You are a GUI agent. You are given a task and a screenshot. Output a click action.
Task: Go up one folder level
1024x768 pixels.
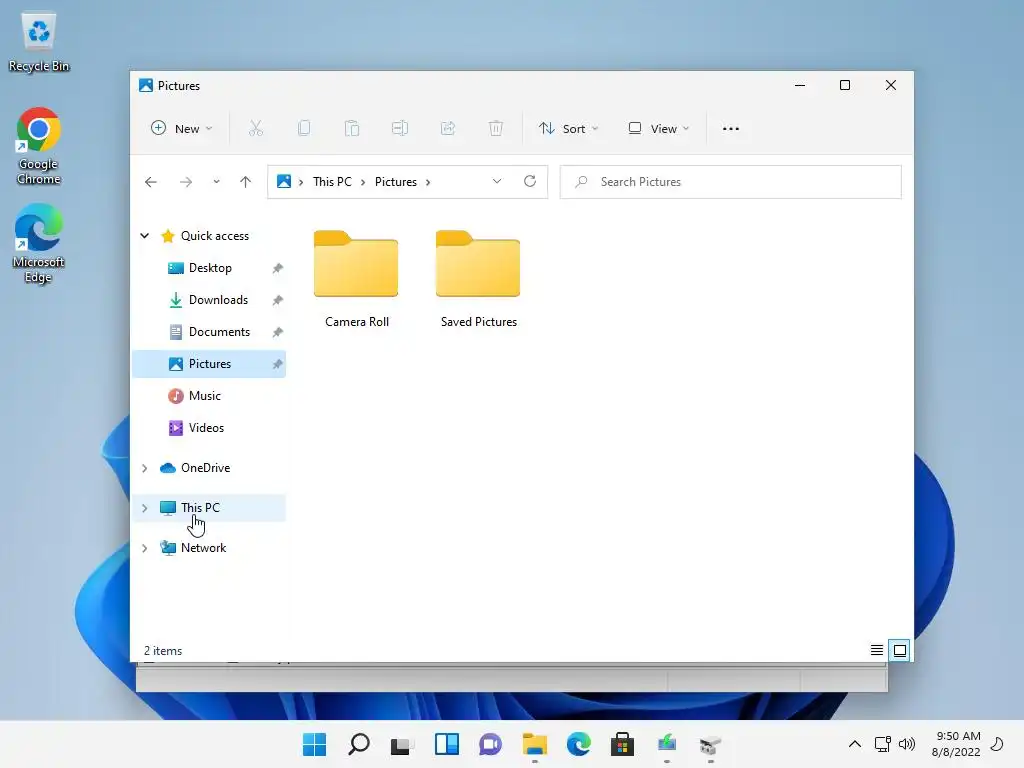(x=246, y=182)
